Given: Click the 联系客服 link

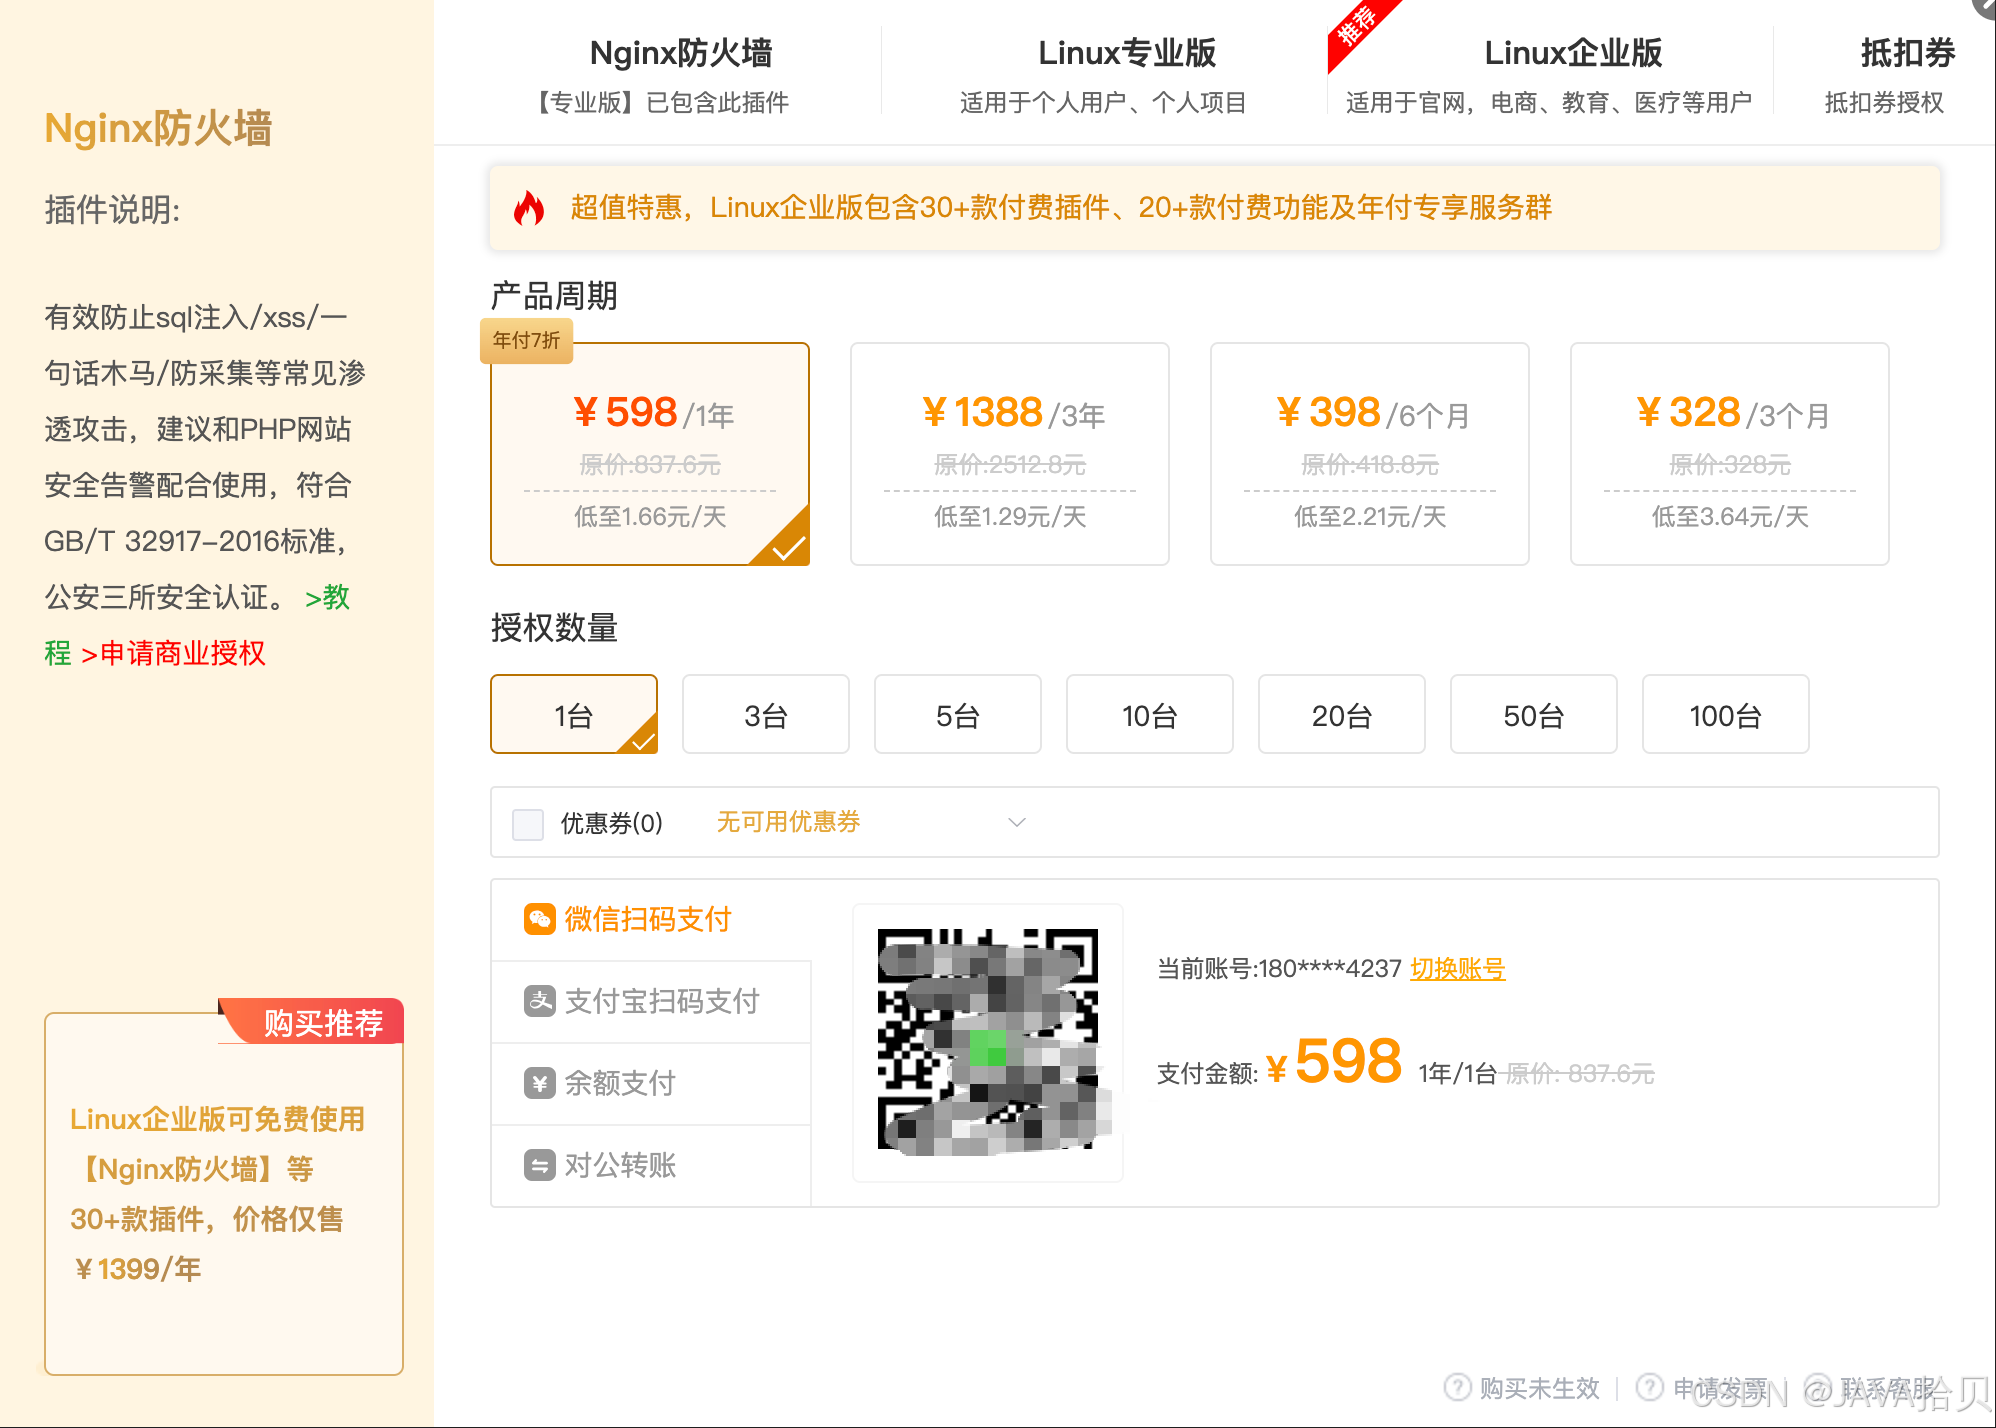Looking at the screenshot, I should 1888,1388.
